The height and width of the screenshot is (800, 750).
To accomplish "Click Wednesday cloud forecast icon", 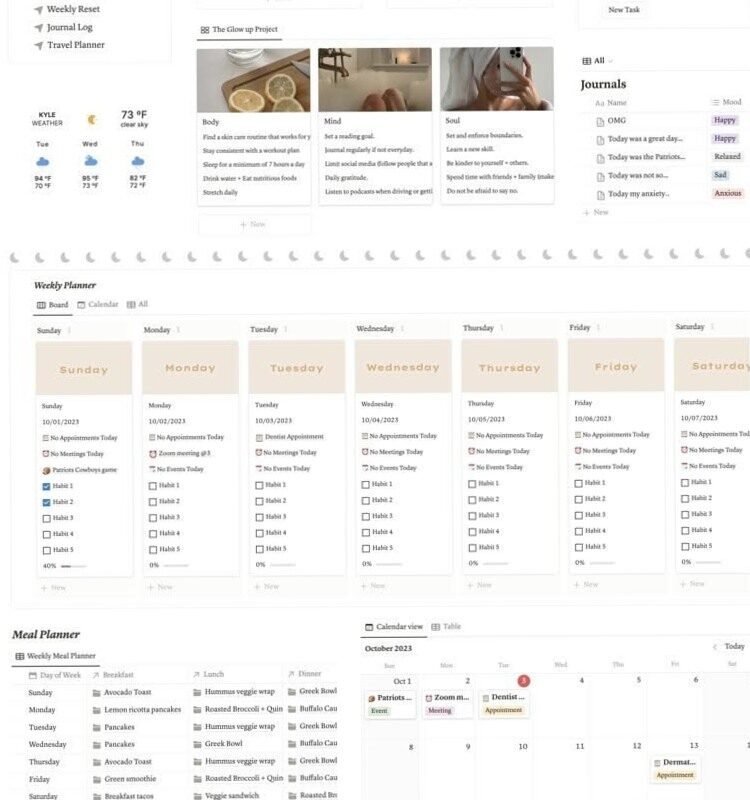I will click(90, 161).
